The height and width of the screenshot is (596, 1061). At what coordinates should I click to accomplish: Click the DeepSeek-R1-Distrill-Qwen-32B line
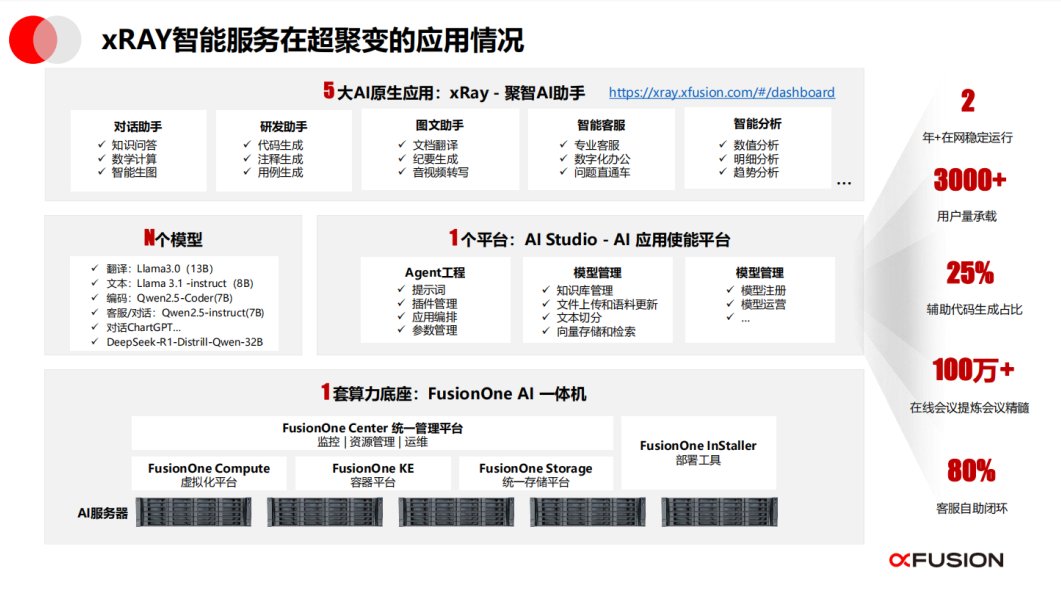tap(184, 342)
